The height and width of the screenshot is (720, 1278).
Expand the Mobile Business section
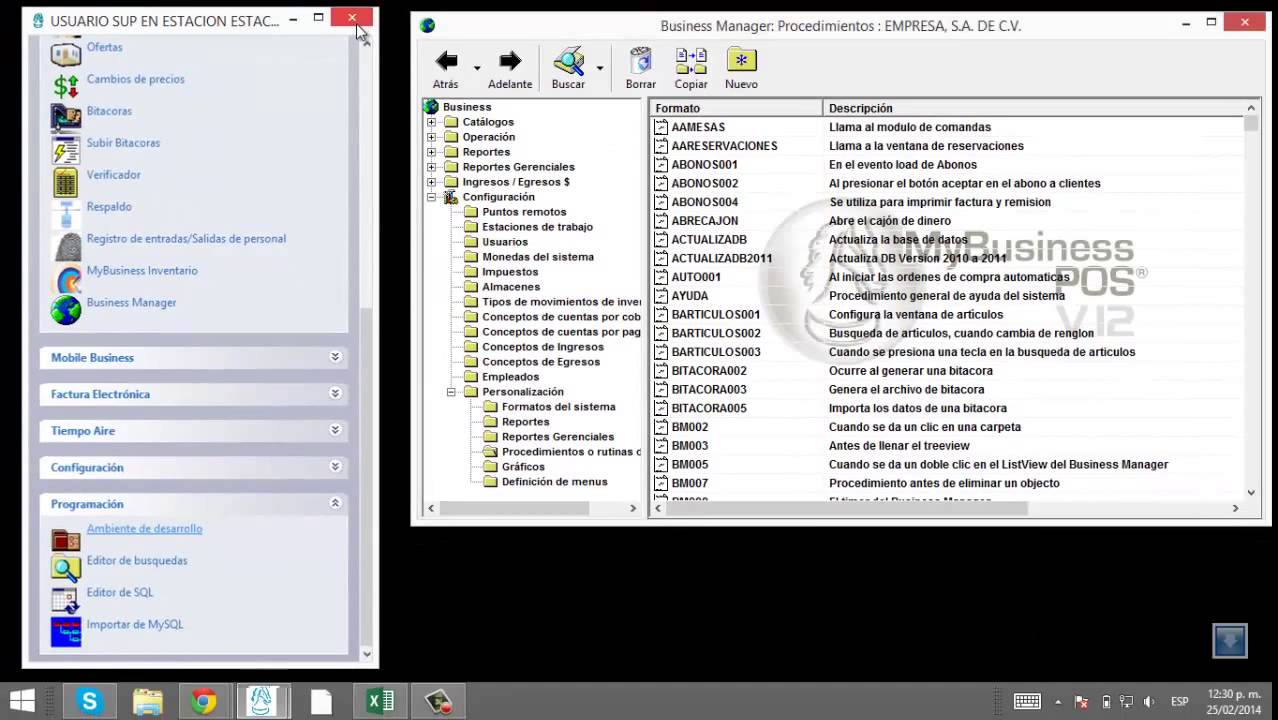335,357
